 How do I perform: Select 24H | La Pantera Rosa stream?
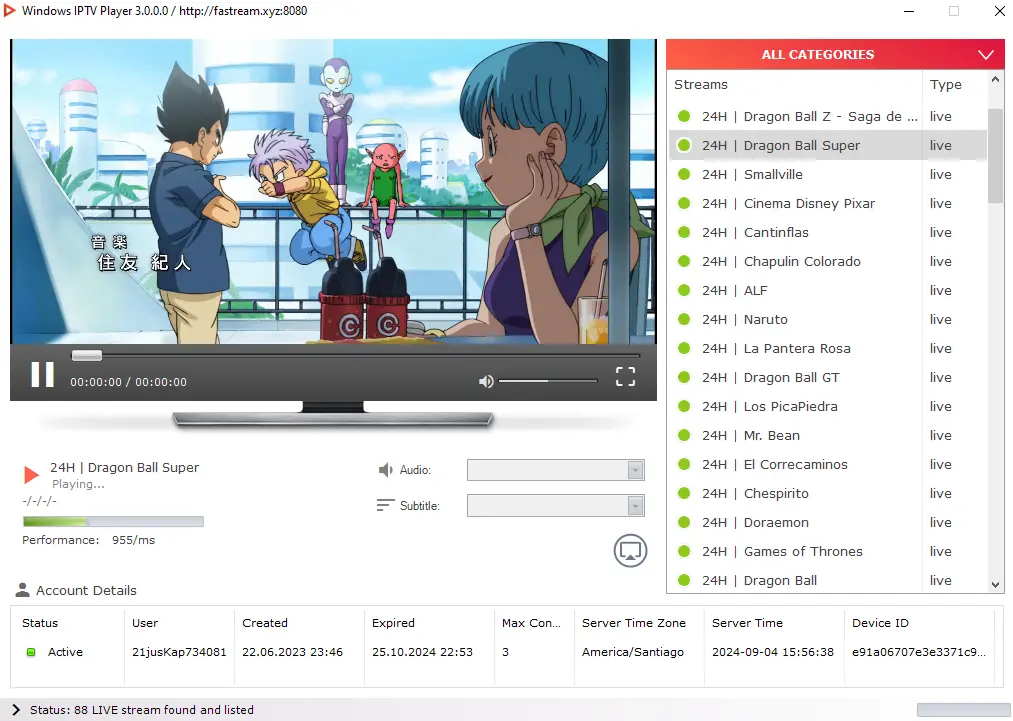[x=827, y=348]
